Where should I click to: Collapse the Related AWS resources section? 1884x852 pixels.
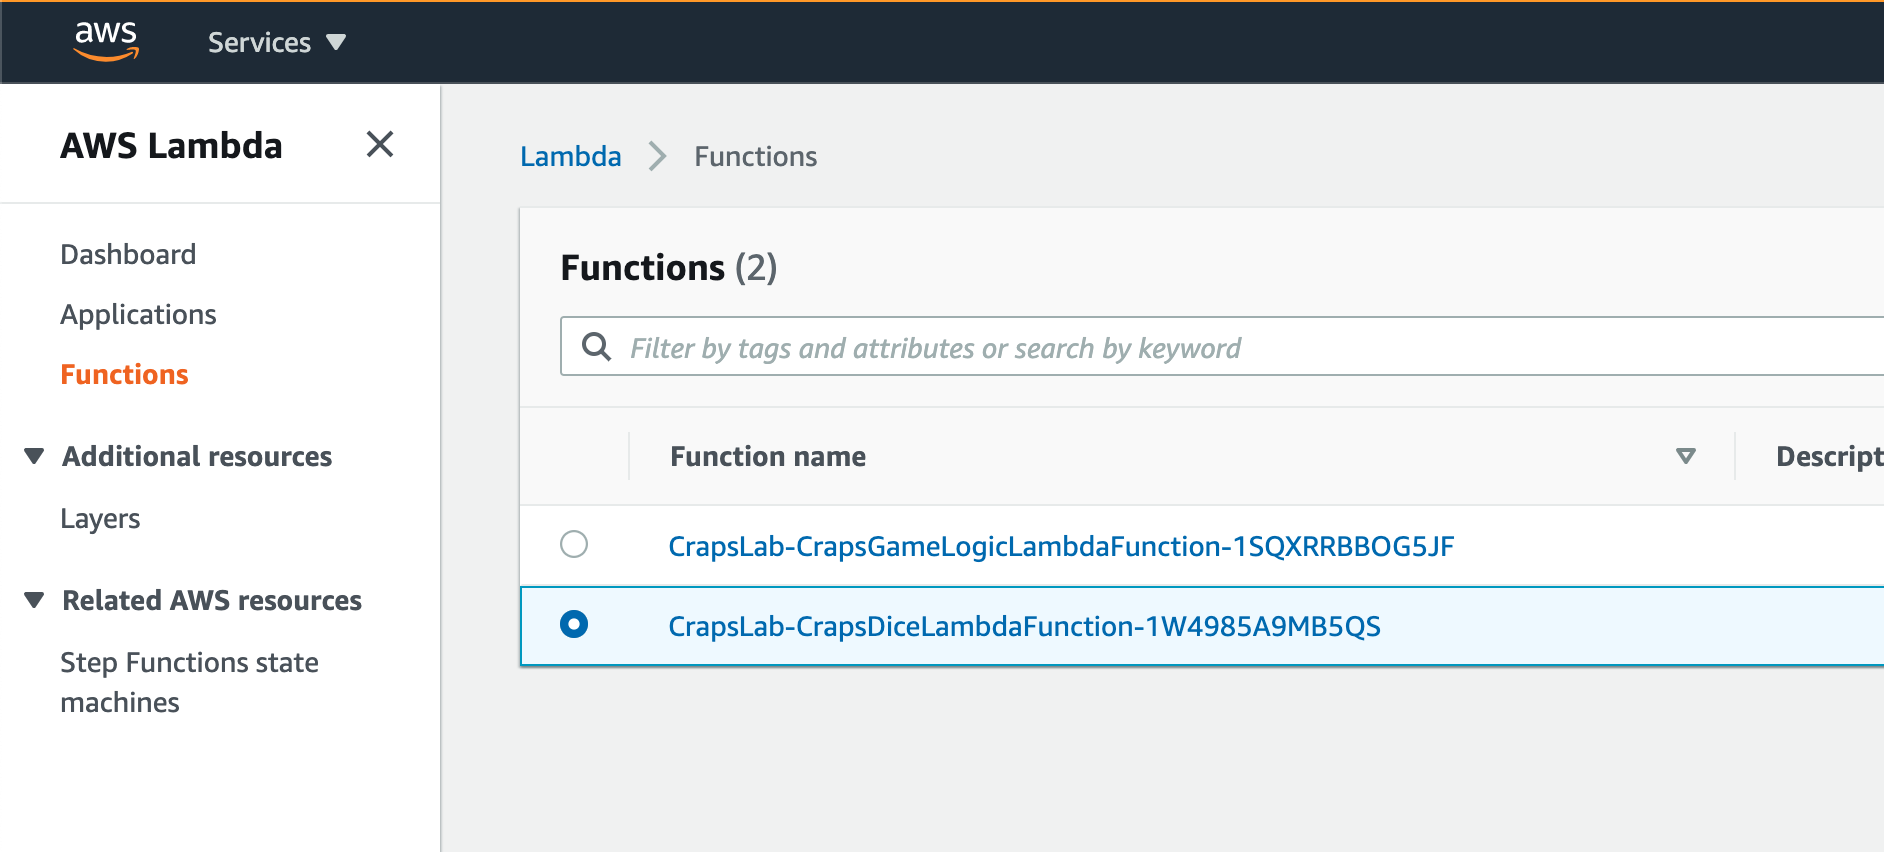(x=34, y=600)
